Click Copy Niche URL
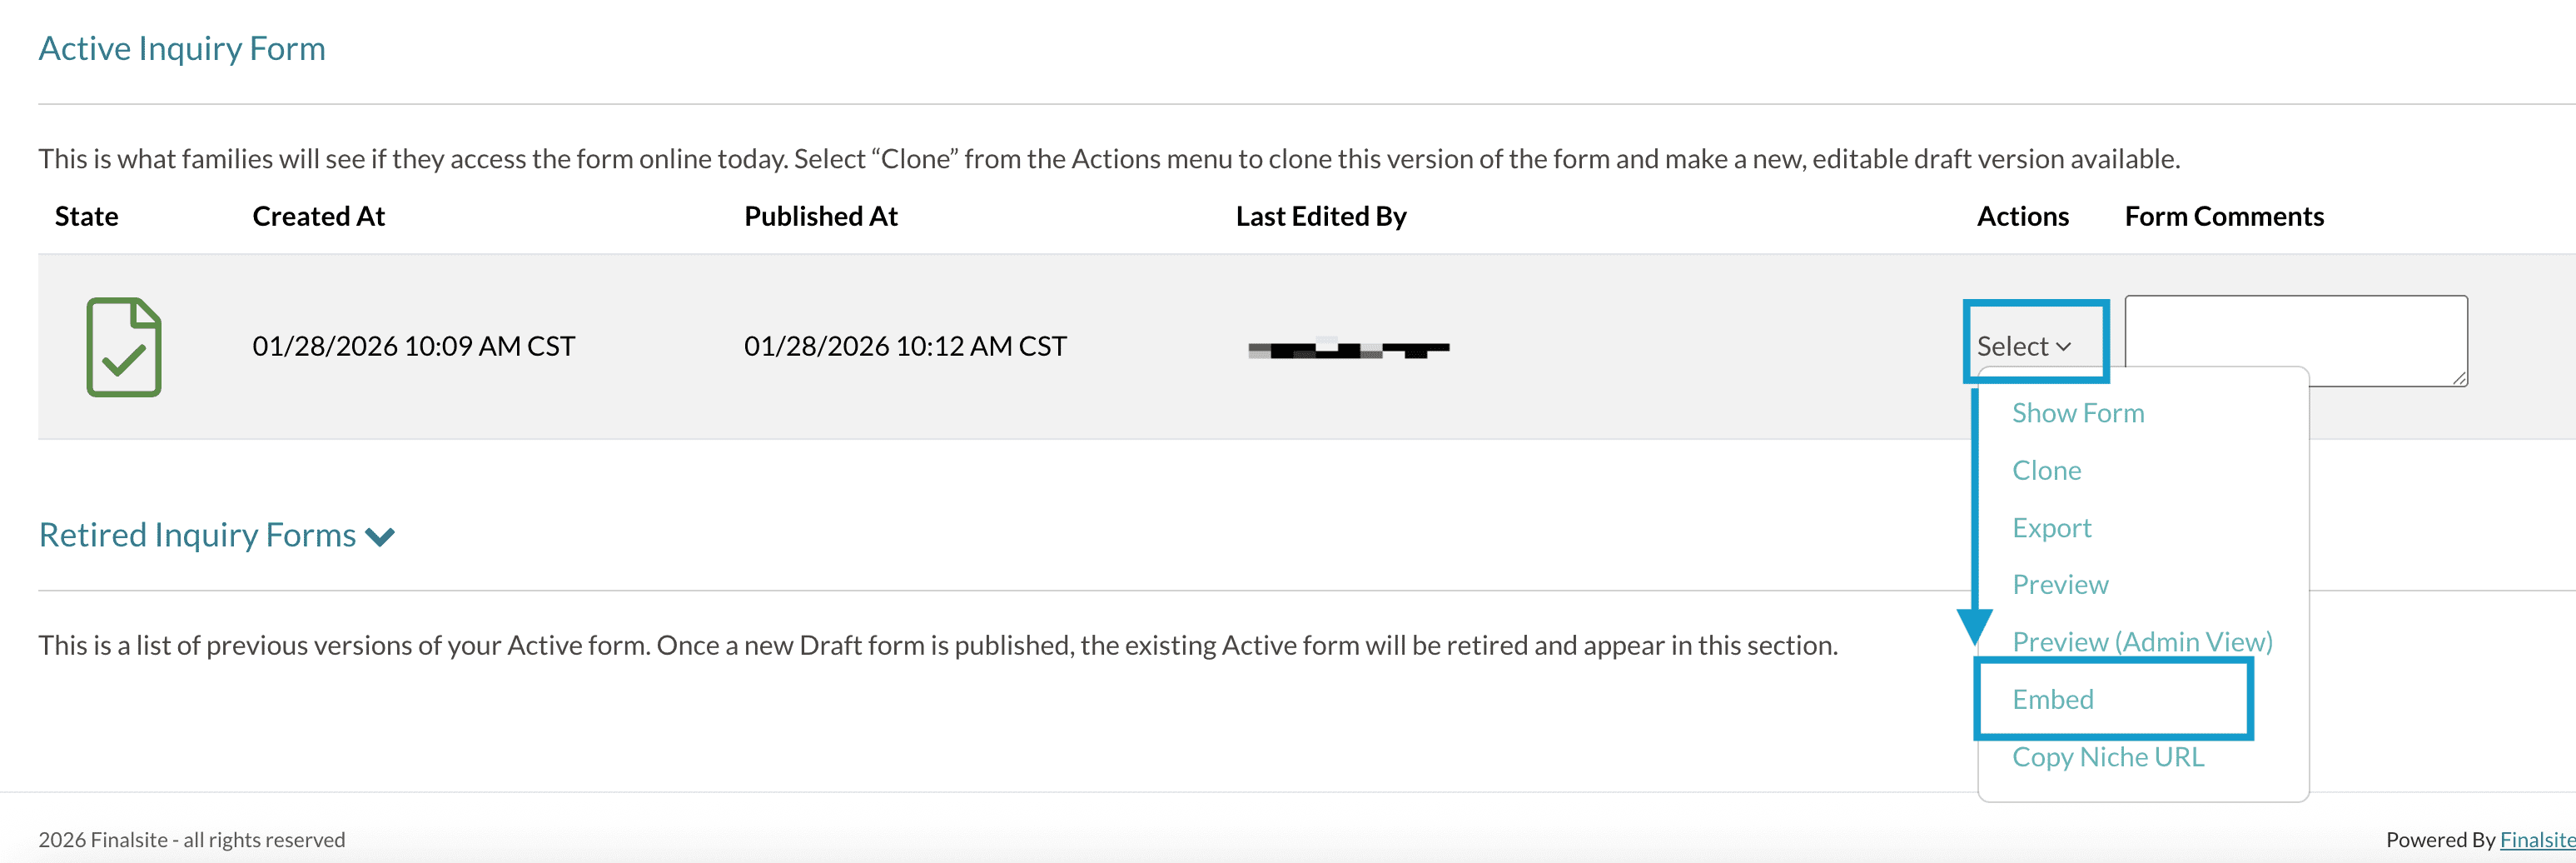This screenshot has width=2576, height=863. point(2108,757)
